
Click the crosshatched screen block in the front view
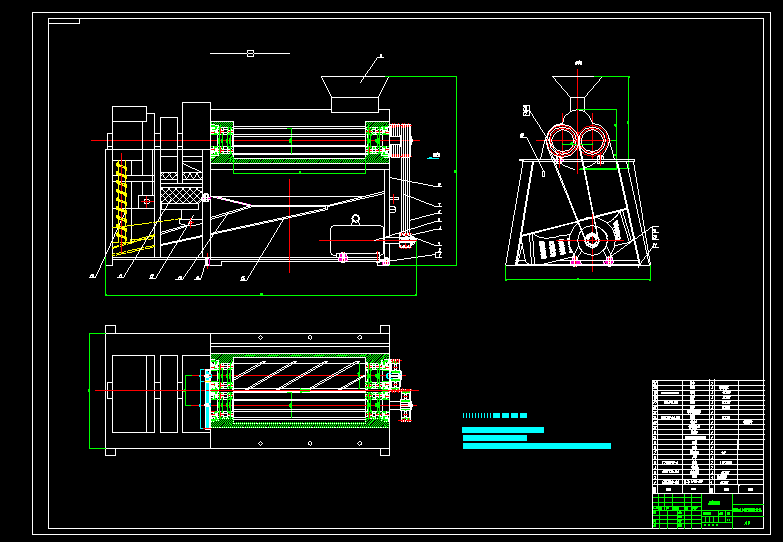click(181, 194)
